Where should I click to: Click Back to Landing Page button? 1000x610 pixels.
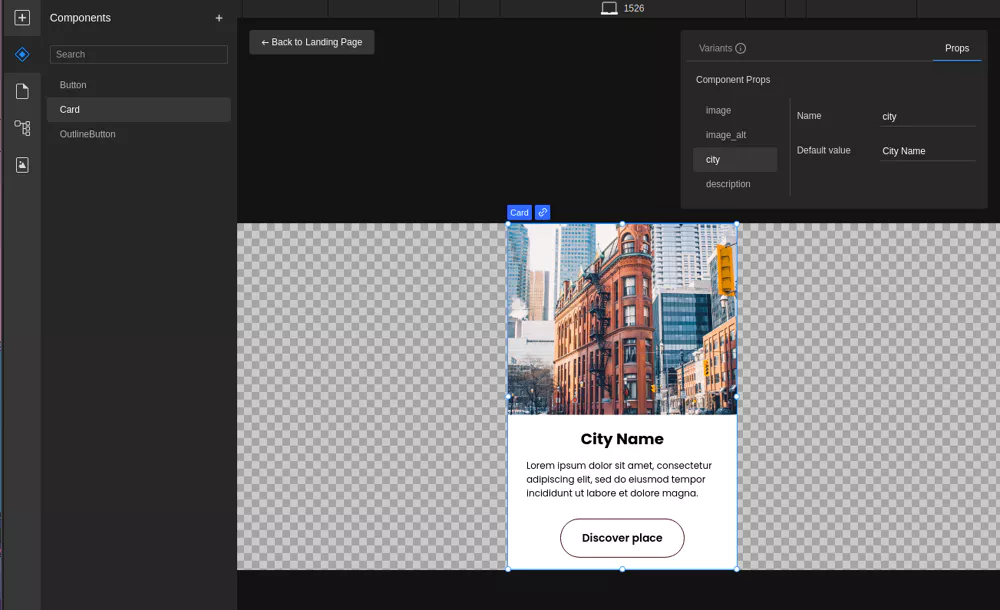(x=312, y=42)
